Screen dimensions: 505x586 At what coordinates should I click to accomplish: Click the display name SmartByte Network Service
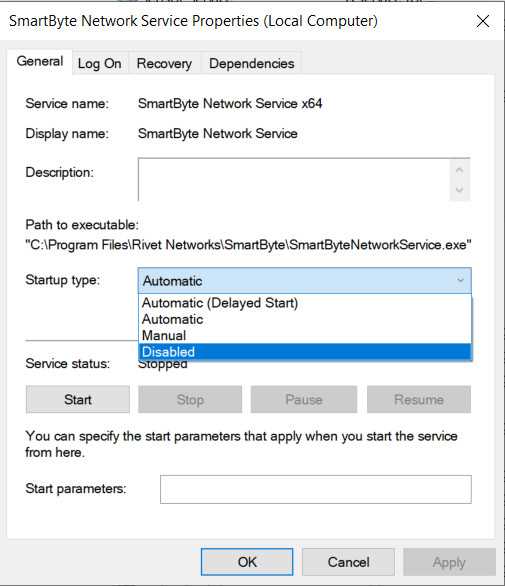tap(218, 133)
